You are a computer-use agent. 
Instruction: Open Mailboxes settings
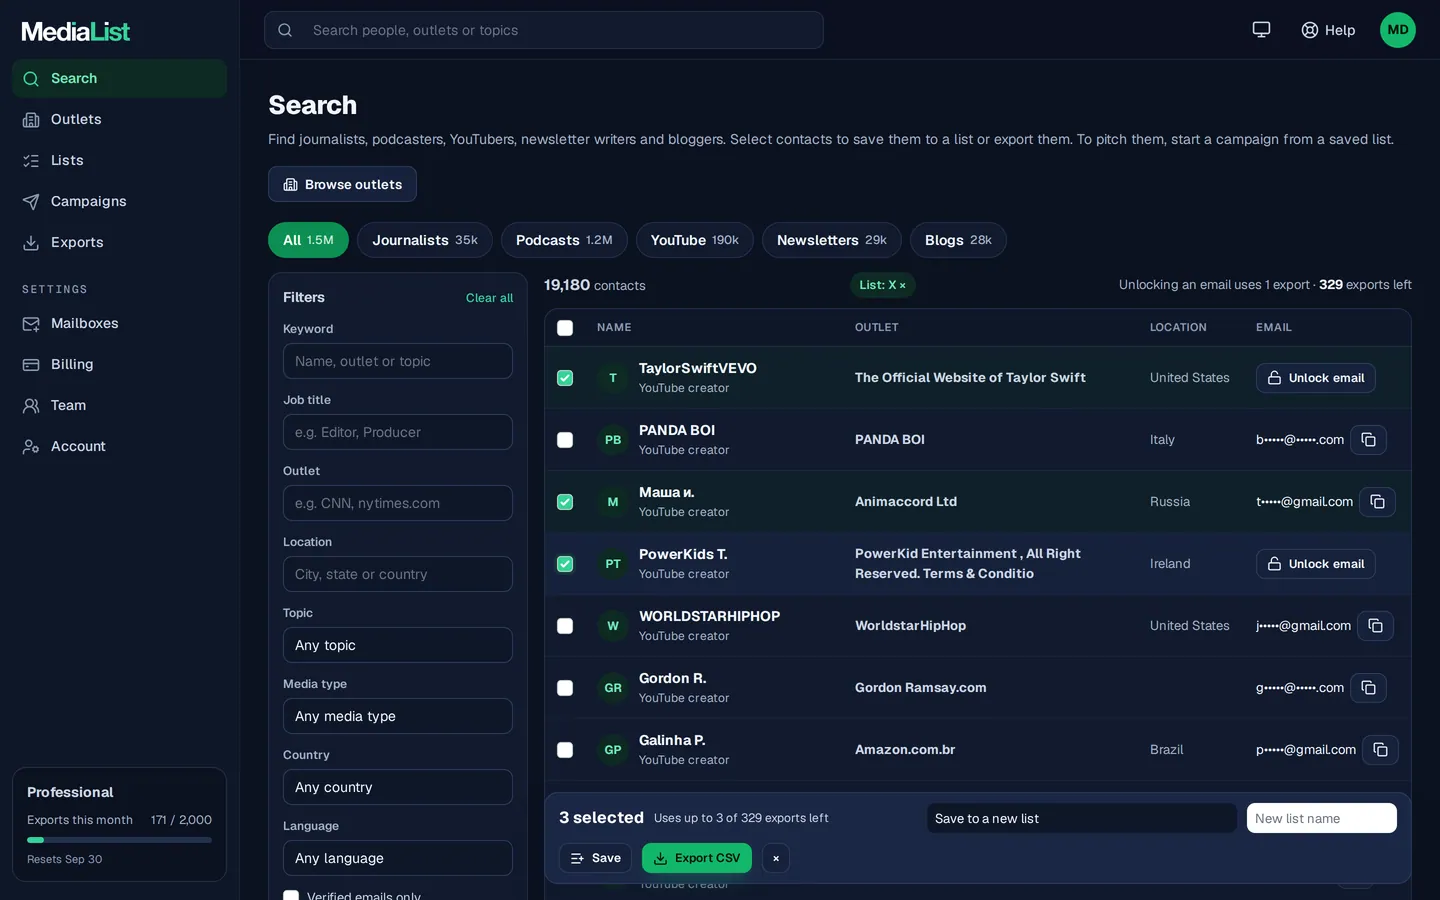pyautogui.click(x=119, y=323)
